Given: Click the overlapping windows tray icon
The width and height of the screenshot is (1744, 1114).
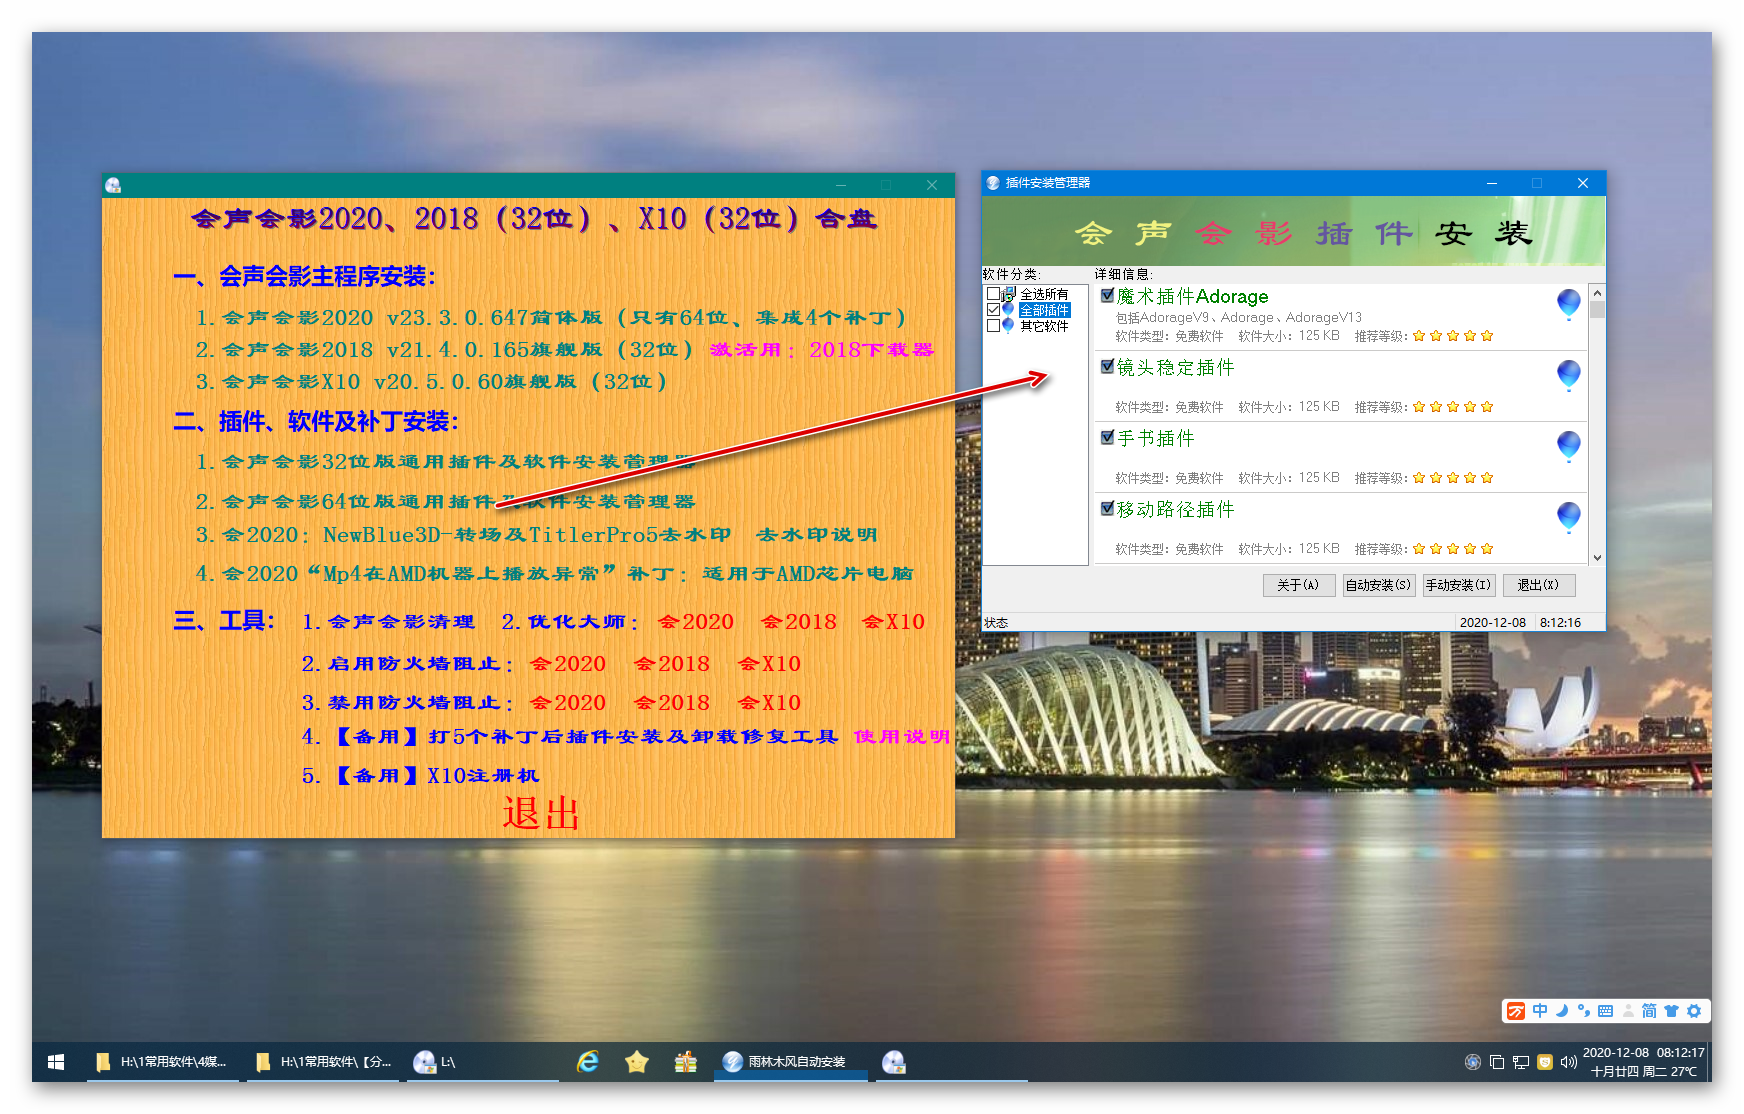Looking at the screenshot, I should pos(1497,1062).
